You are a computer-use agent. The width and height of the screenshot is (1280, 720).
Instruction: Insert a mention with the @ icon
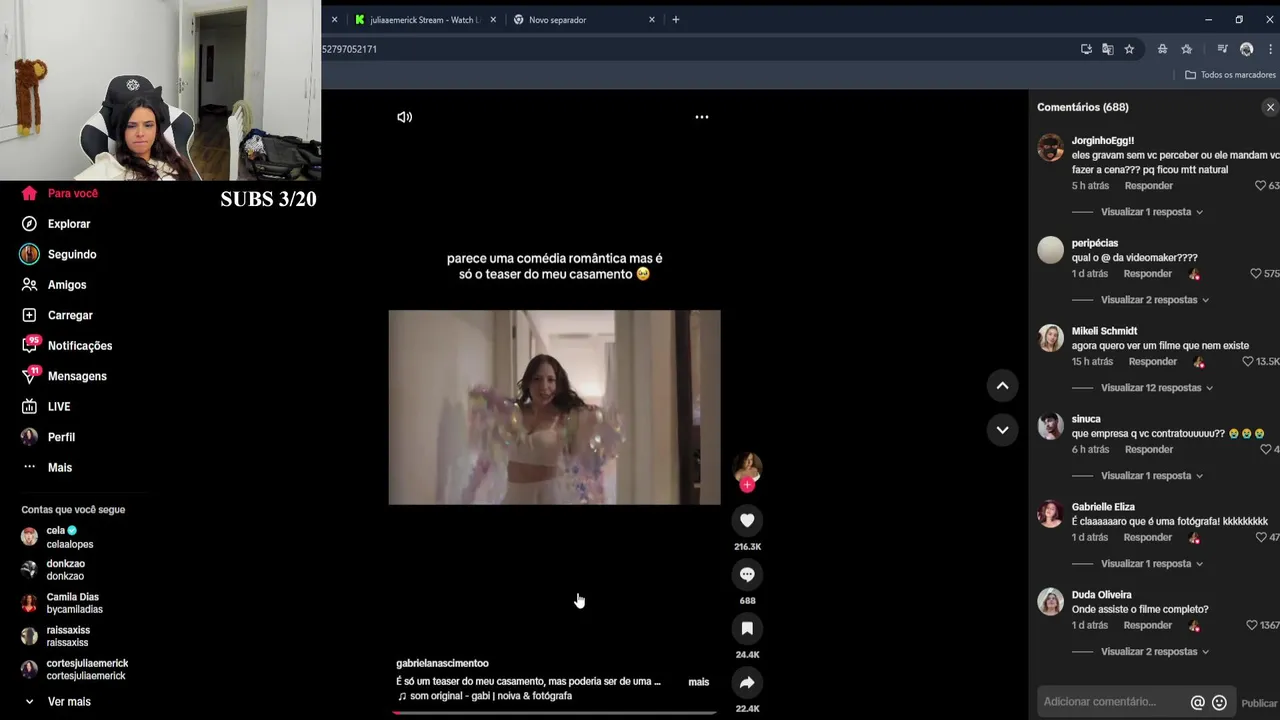point(1197,702)
